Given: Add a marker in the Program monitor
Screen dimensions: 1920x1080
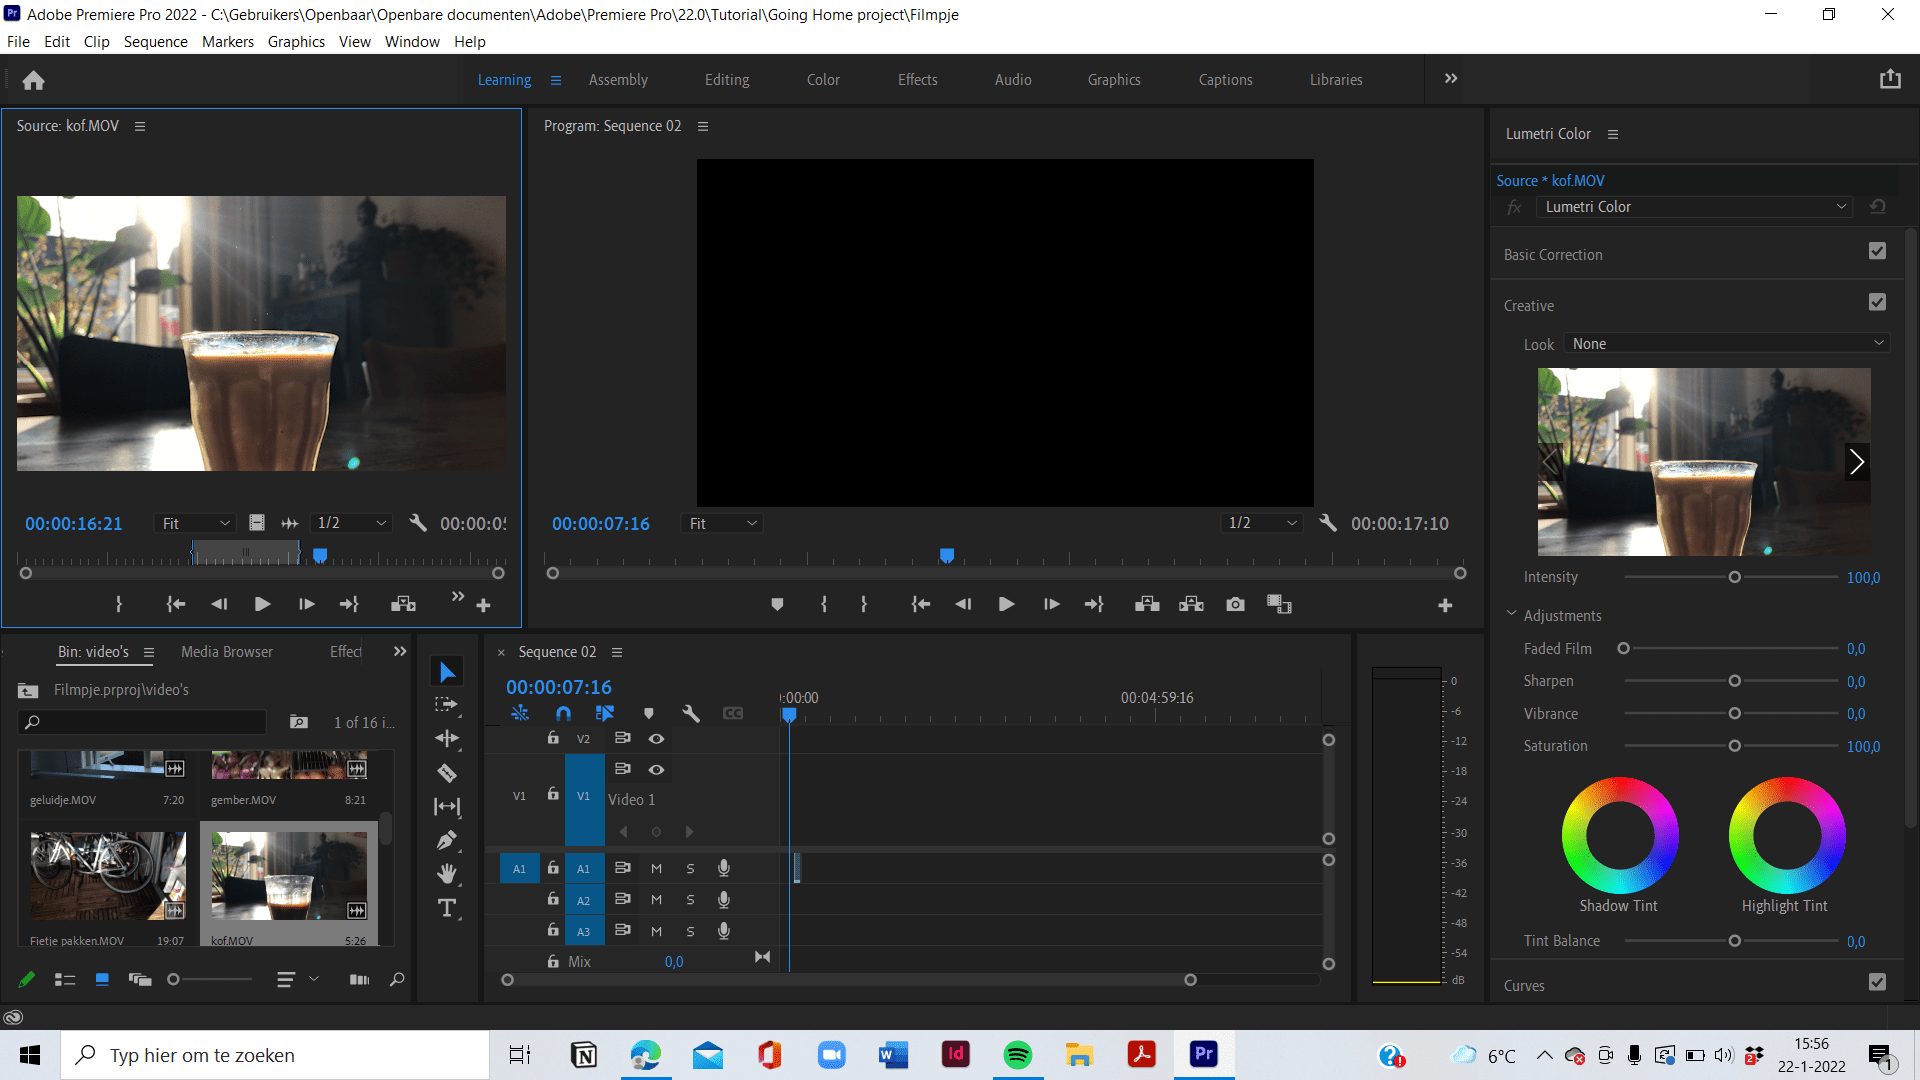Looking at the screenshot, I should [x=777, y=604].
